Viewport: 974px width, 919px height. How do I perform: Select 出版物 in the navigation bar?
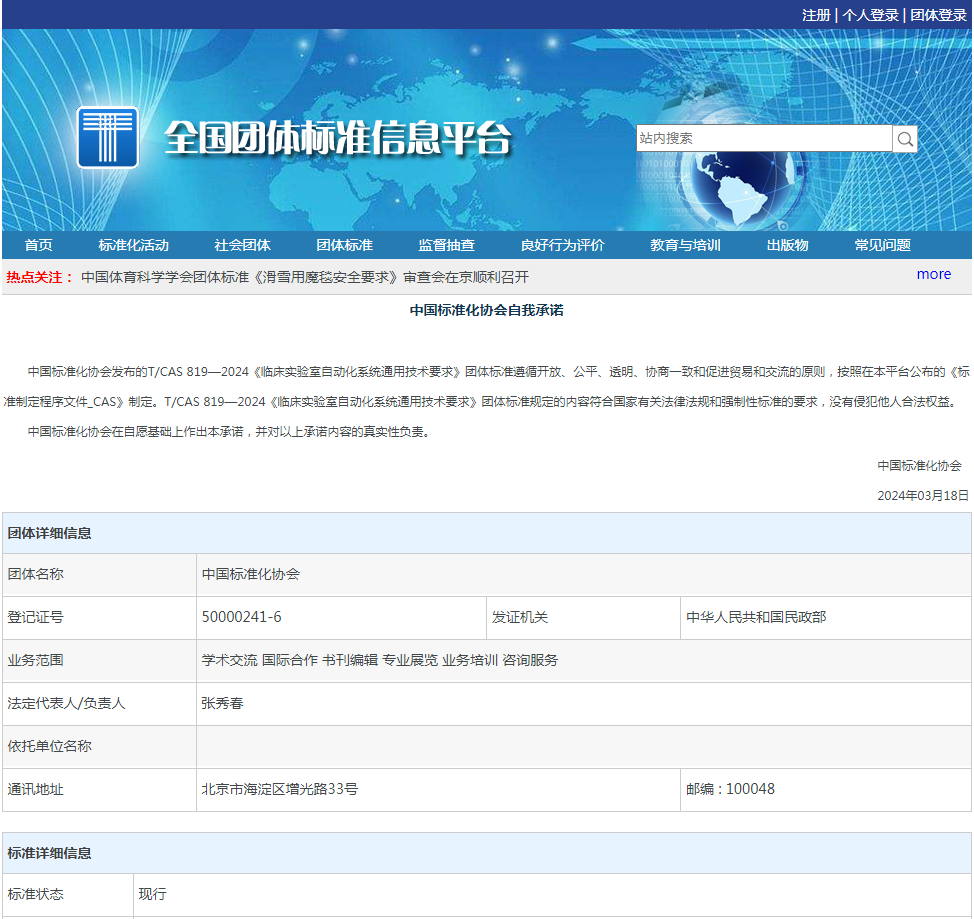click(x=788, y=245)
